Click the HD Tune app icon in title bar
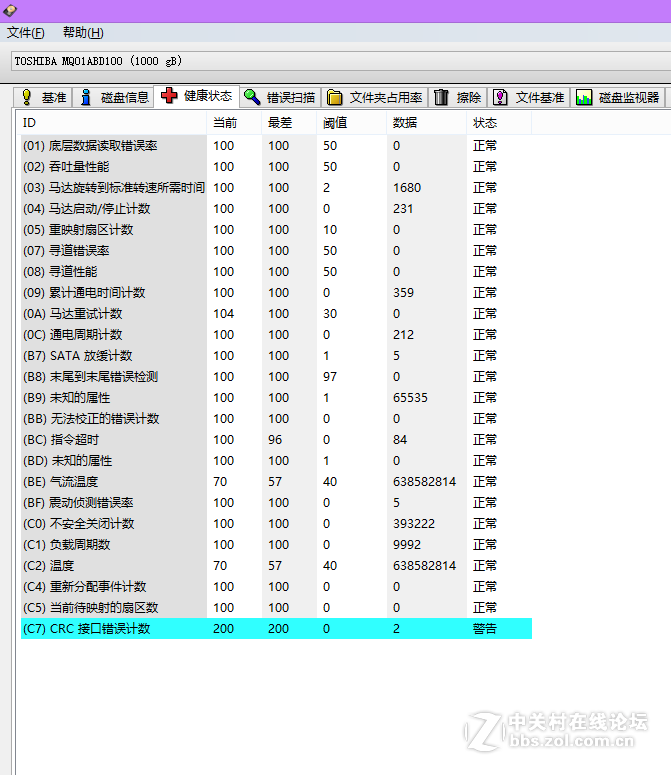The height and width of the screenshot is (775, 671). (10, 10)
